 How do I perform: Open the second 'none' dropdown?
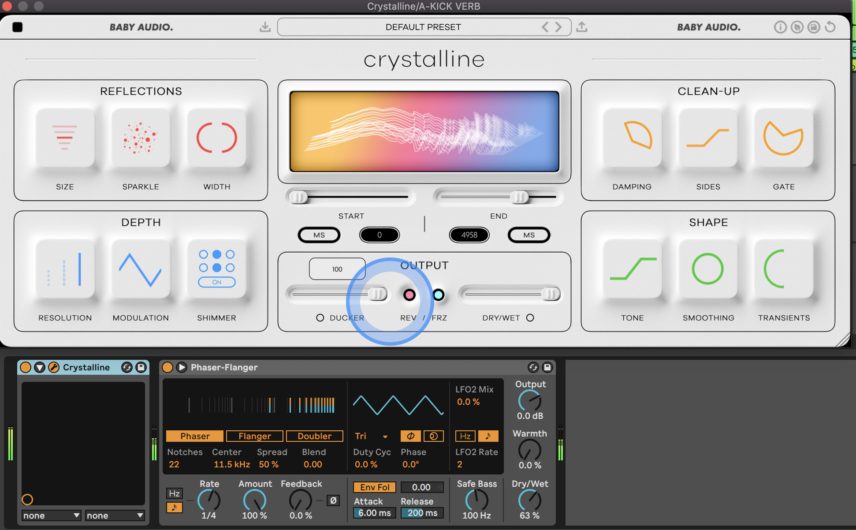click(x=115, y=515)
